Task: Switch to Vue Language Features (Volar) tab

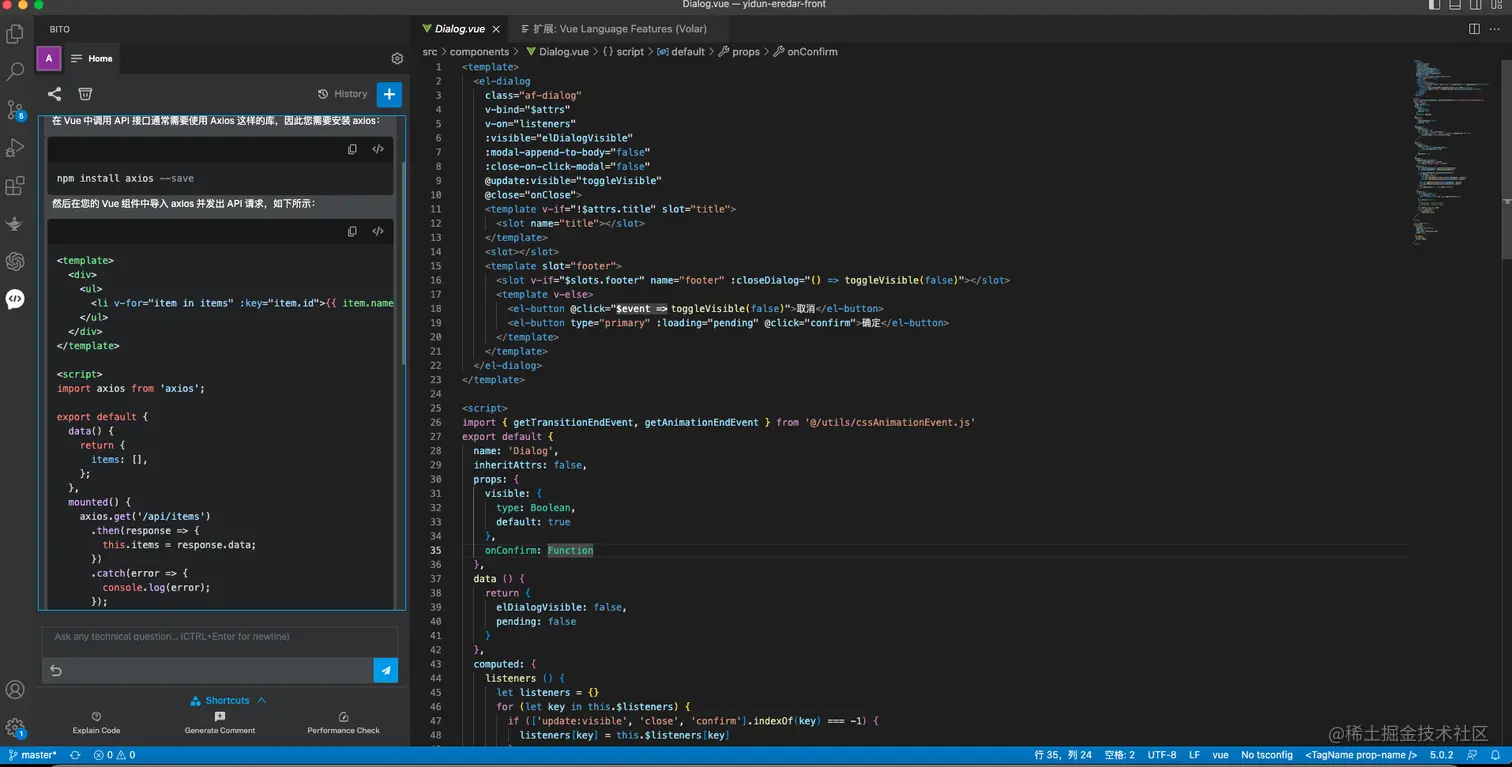Action: [619, 29]
